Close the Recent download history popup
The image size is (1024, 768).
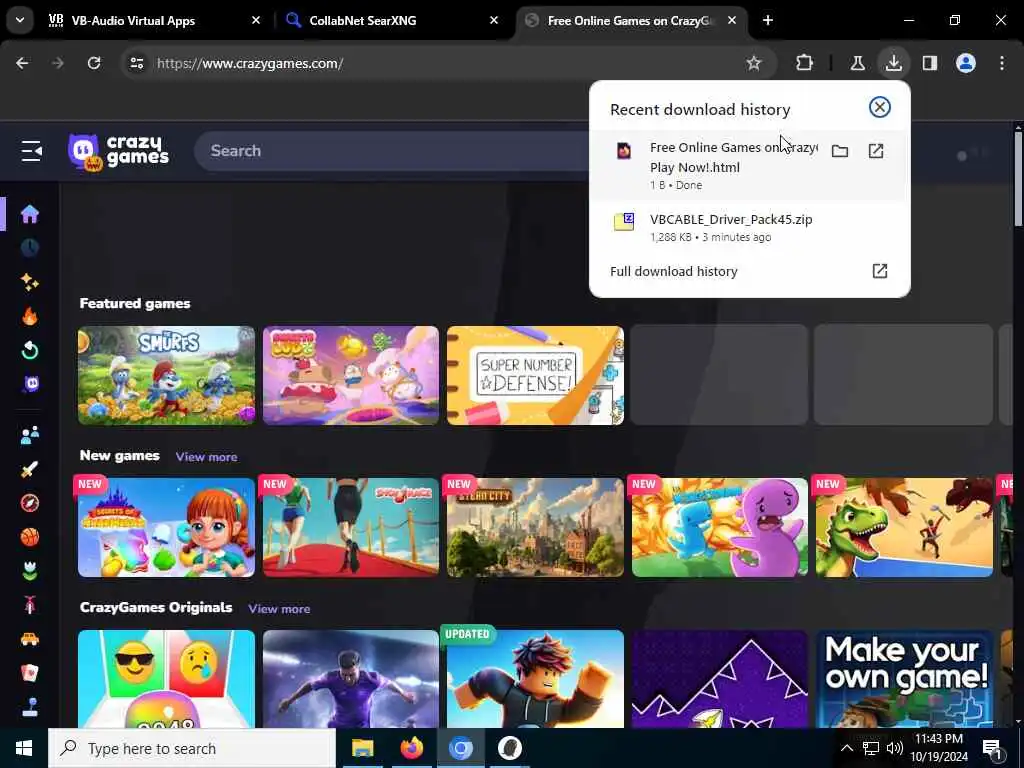[x=880, y=107]
